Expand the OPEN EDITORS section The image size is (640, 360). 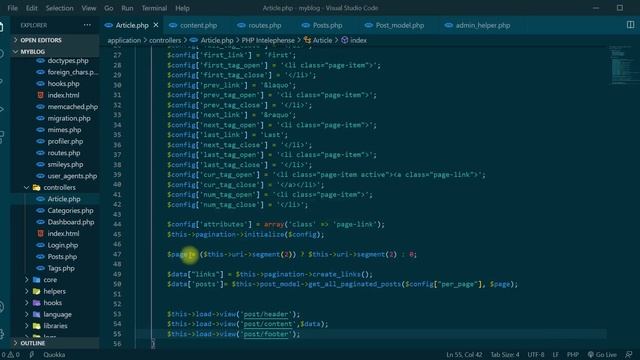coord(55,40)
